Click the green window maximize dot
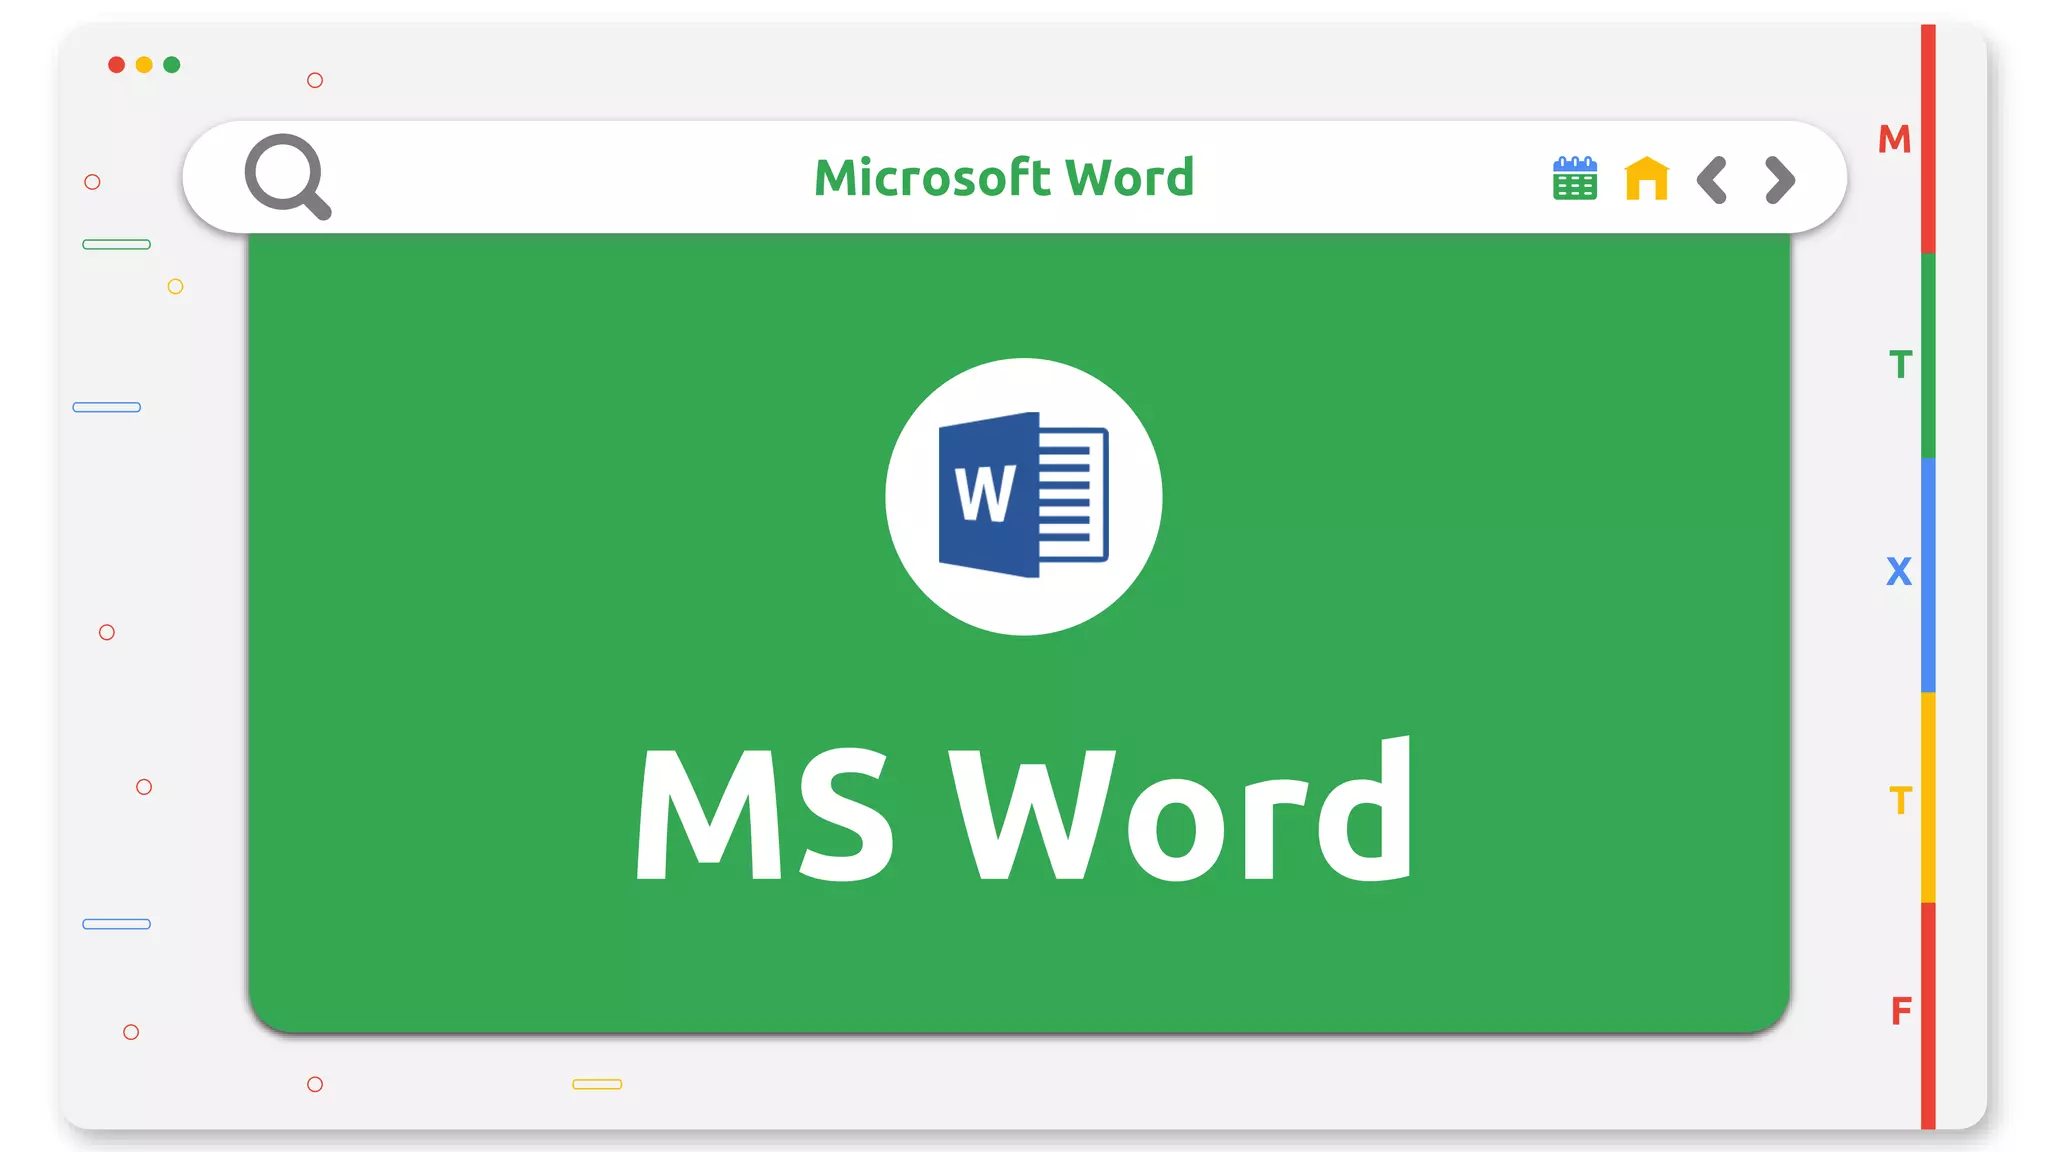Image resolution: width=2048 pixels, height=1152 pixels. tap(172, 65)
